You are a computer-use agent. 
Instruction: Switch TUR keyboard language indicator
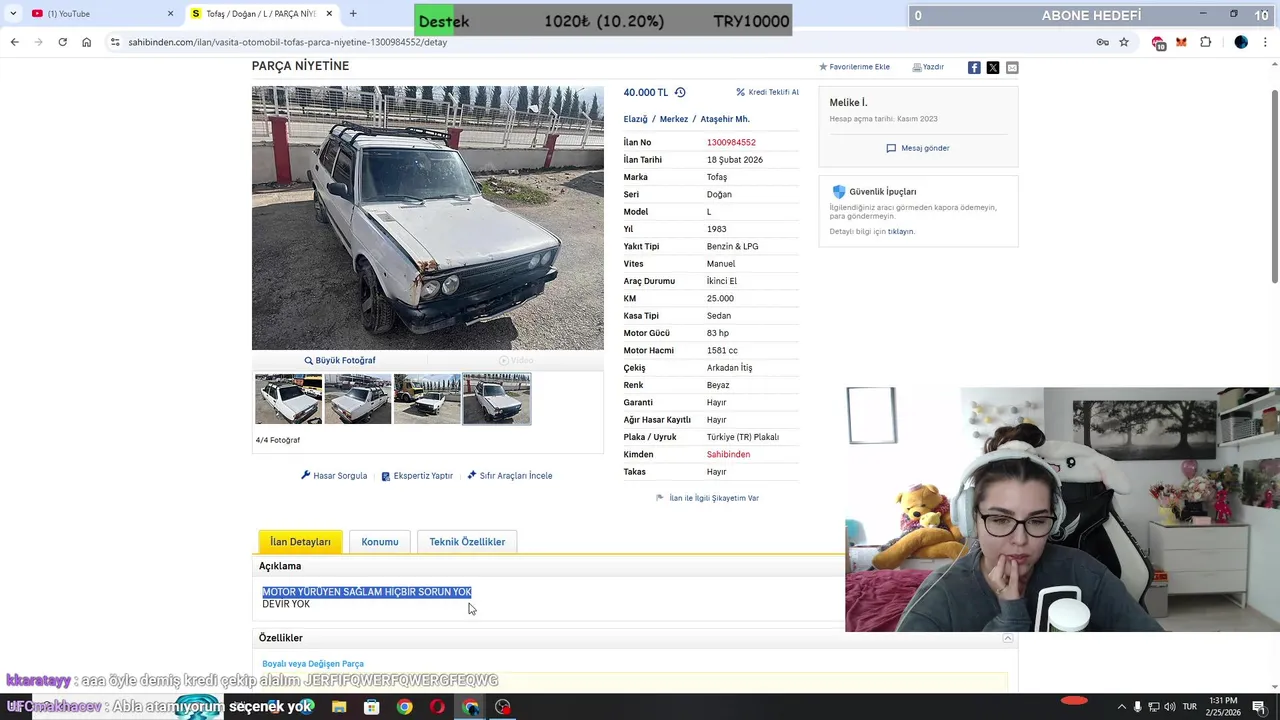pos(1190,707)
